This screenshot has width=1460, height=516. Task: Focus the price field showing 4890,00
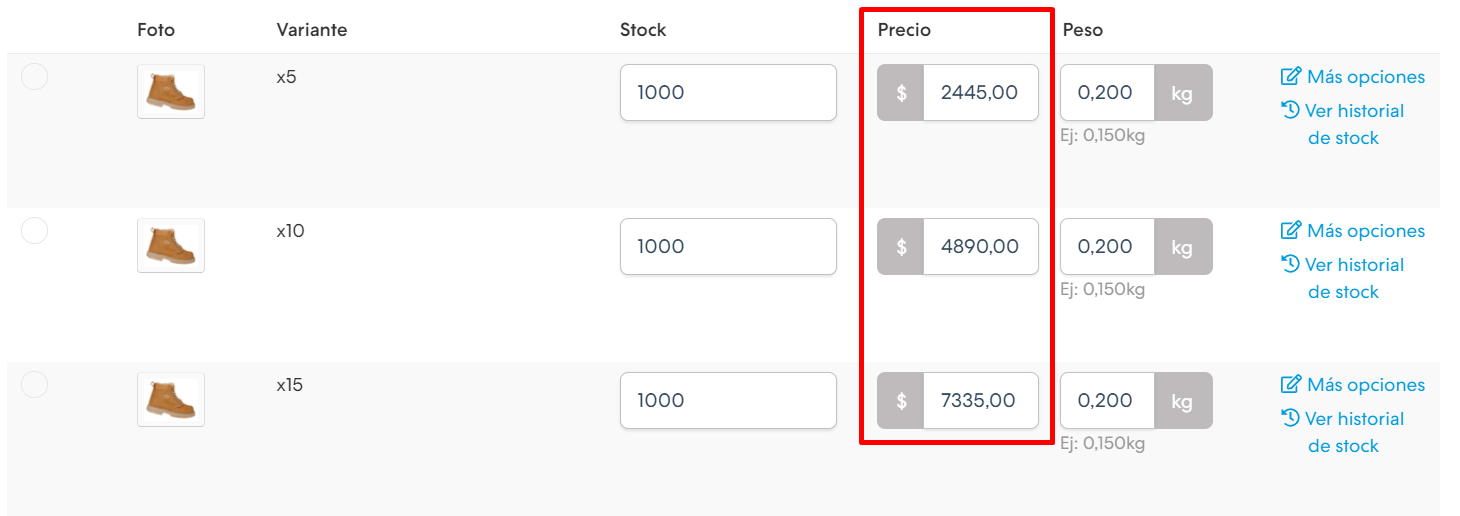point(981,247)
